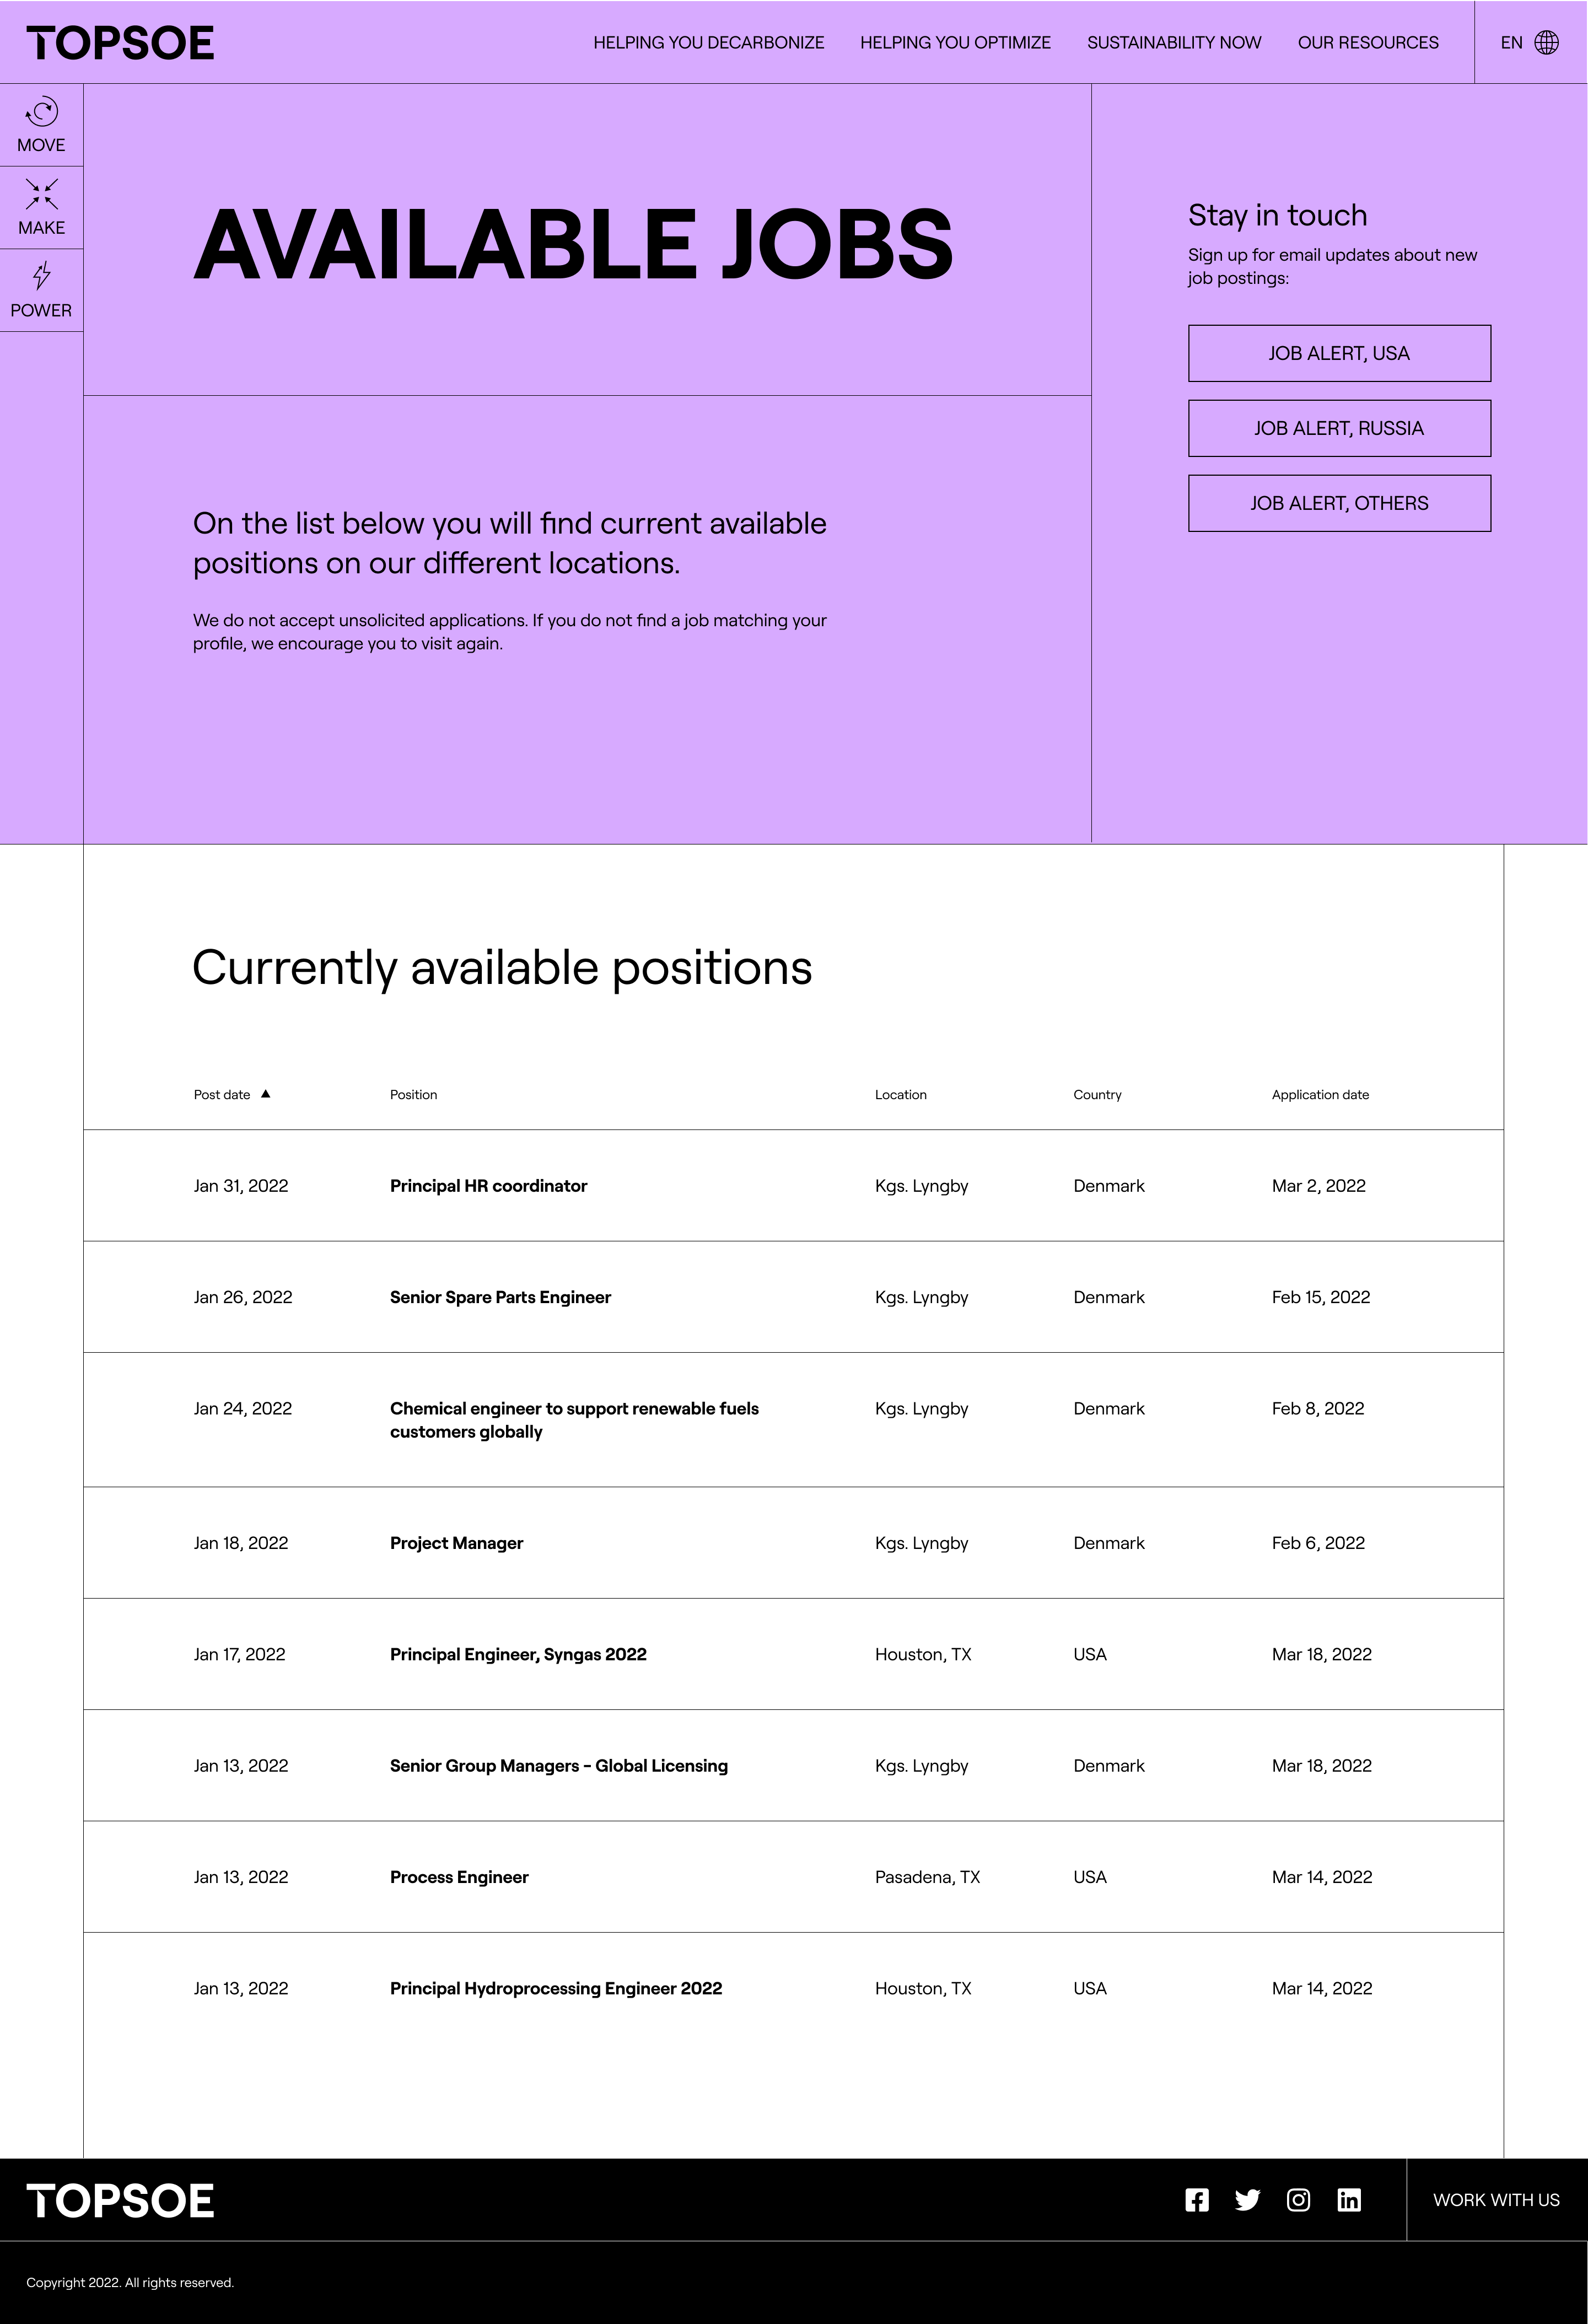View Senior Spare Parts Engineer position

pyautogui.click(x=500, y=1297)
